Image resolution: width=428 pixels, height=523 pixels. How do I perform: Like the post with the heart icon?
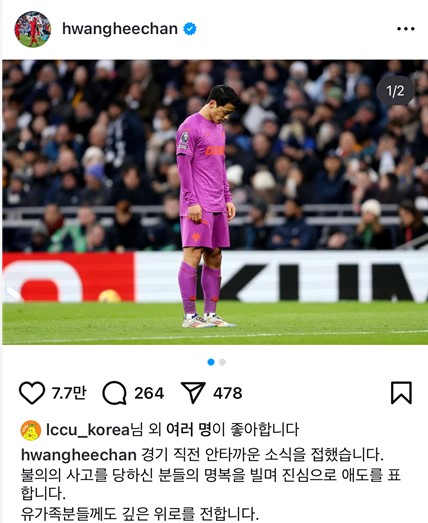pos(32,393)
